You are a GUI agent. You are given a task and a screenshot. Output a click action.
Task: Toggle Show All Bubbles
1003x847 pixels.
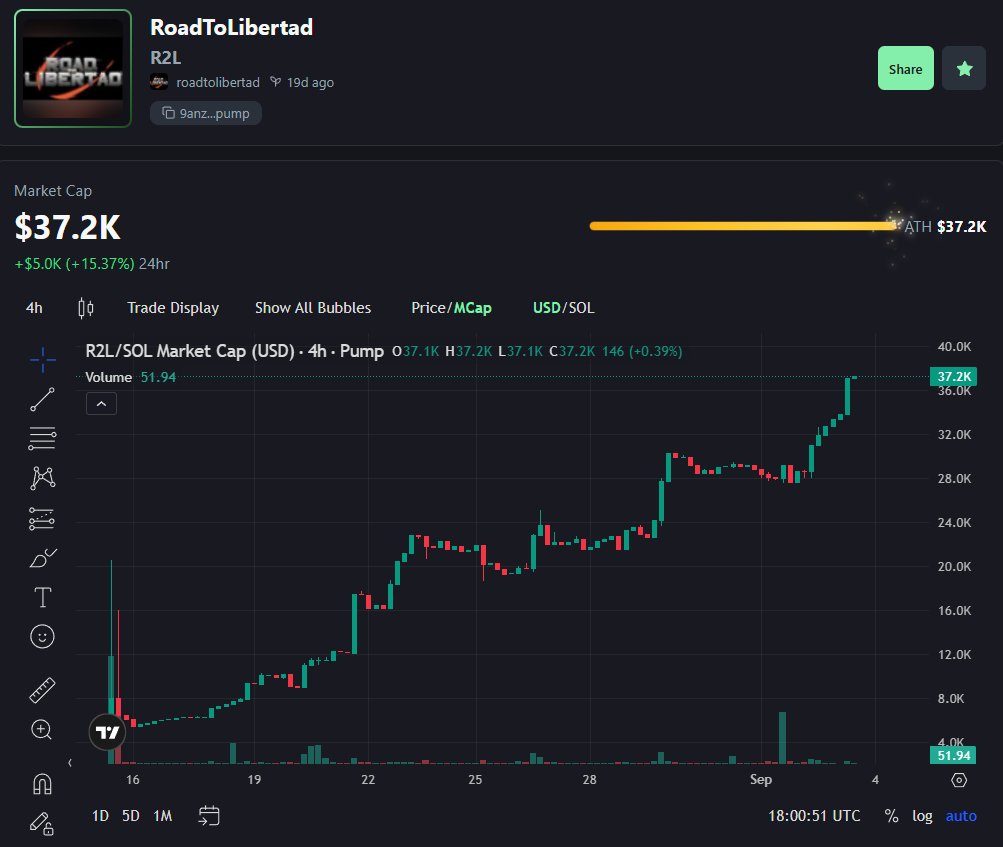[x=313, y=308]
